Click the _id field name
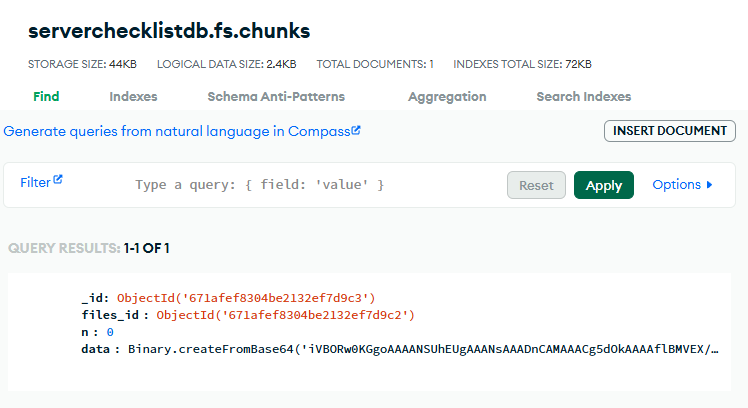Viewport: 748px width, 408px height. click(x=95, y=298)
